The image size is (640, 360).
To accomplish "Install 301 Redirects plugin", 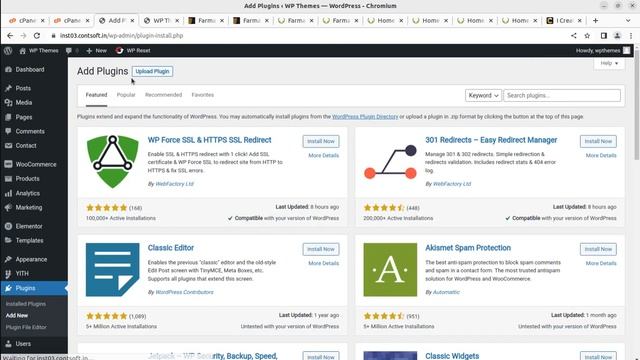I will (x=598, y=141).
